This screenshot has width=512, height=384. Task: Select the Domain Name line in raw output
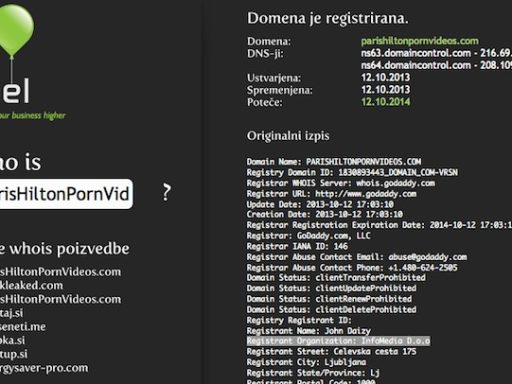334,162
